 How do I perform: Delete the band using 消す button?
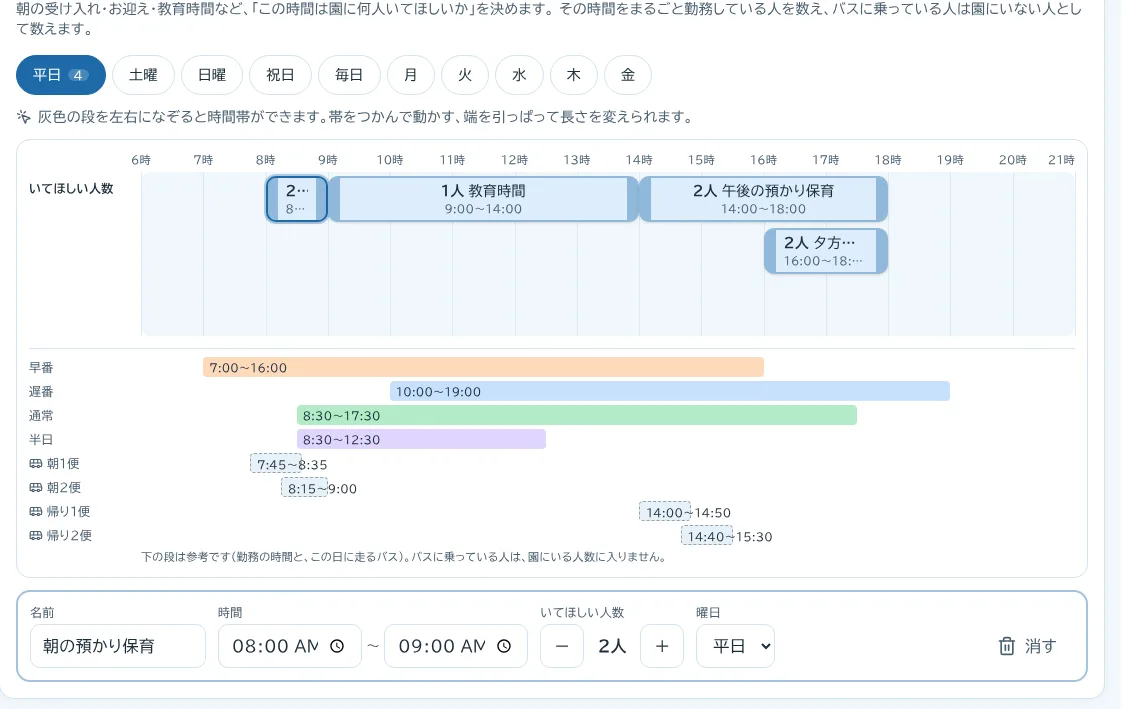coord(1027,646)
